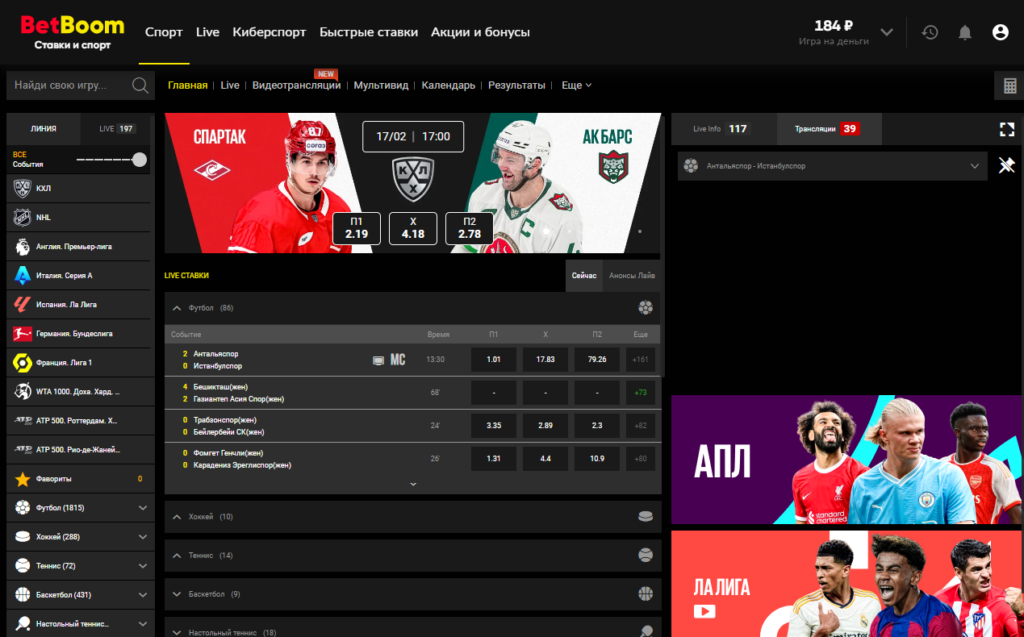Collapse the Хоккей (10) live section
Image resolution: width=1024 pixels, height=637 pixels.
(x=176, y=517)
